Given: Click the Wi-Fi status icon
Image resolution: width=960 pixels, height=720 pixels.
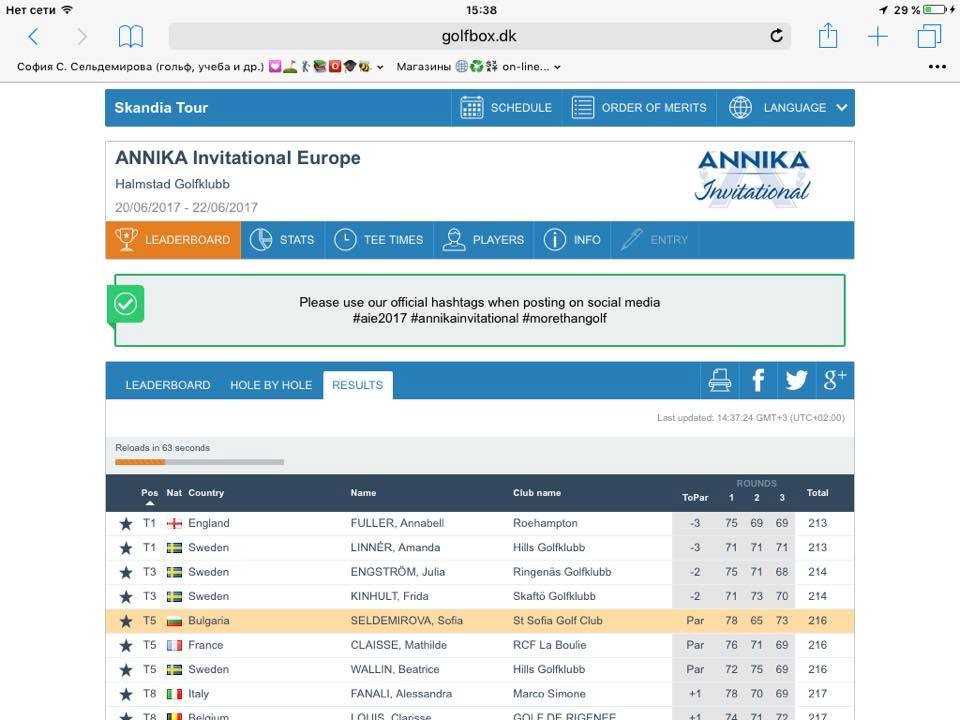Looking at the screenshot, I should click(67, 9).
